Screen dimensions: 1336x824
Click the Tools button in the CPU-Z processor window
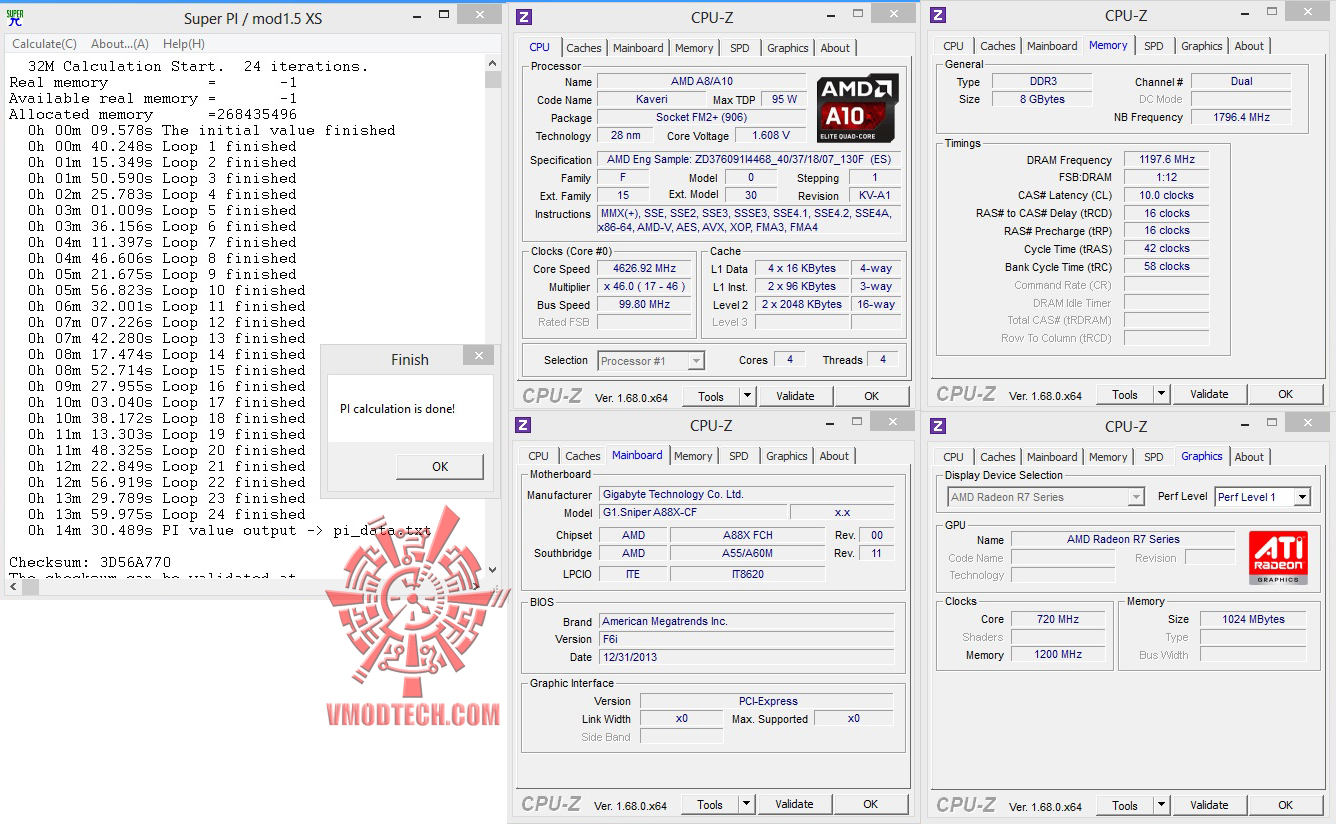[x=711, y=396]
